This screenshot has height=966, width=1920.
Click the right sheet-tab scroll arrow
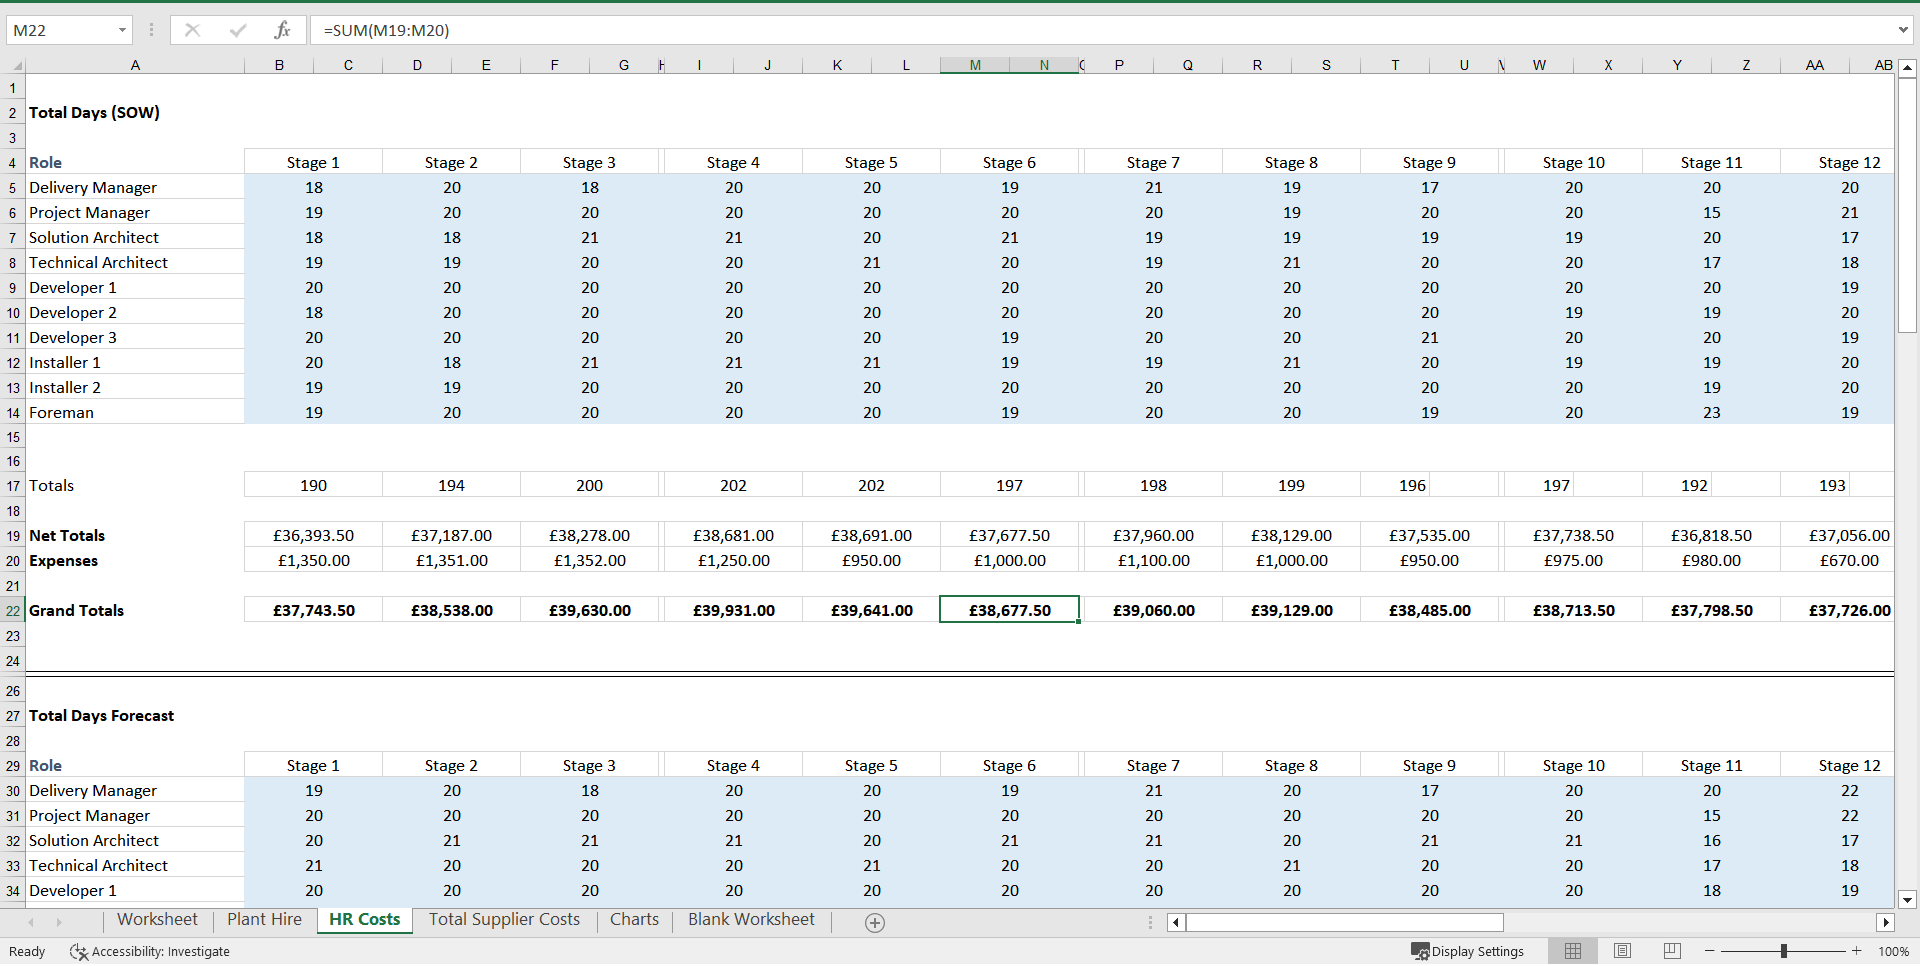(59, 922)
